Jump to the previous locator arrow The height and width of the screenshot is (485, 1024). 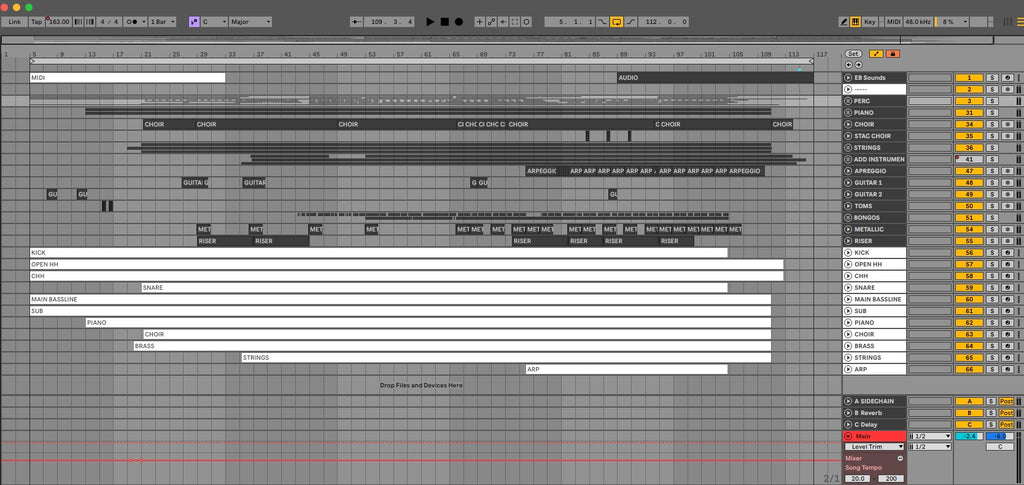pyautogui.click(x=848, y=65)
